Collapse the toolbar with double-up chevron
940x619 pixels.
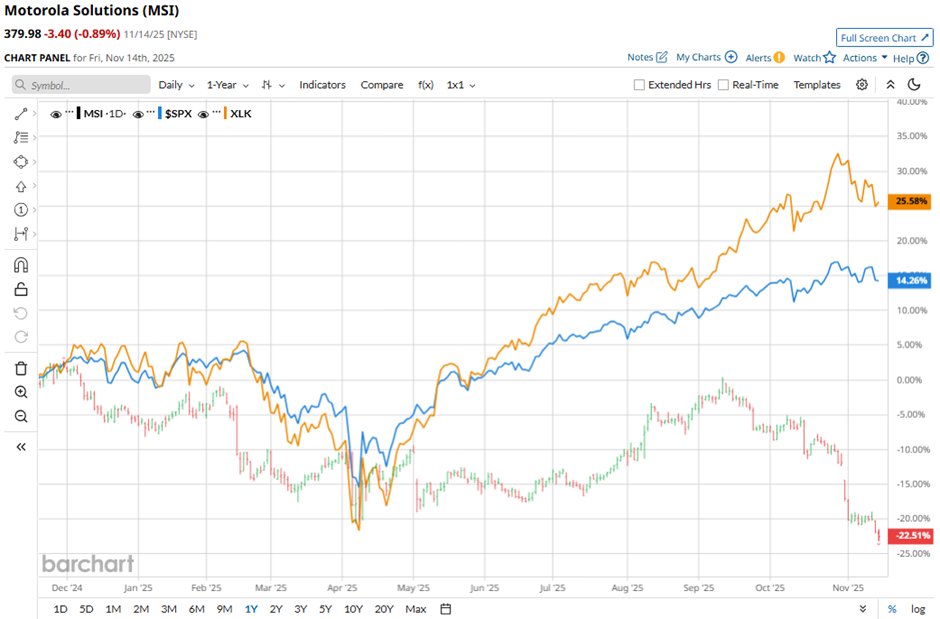pyautogui.click(x=891, y=84)
